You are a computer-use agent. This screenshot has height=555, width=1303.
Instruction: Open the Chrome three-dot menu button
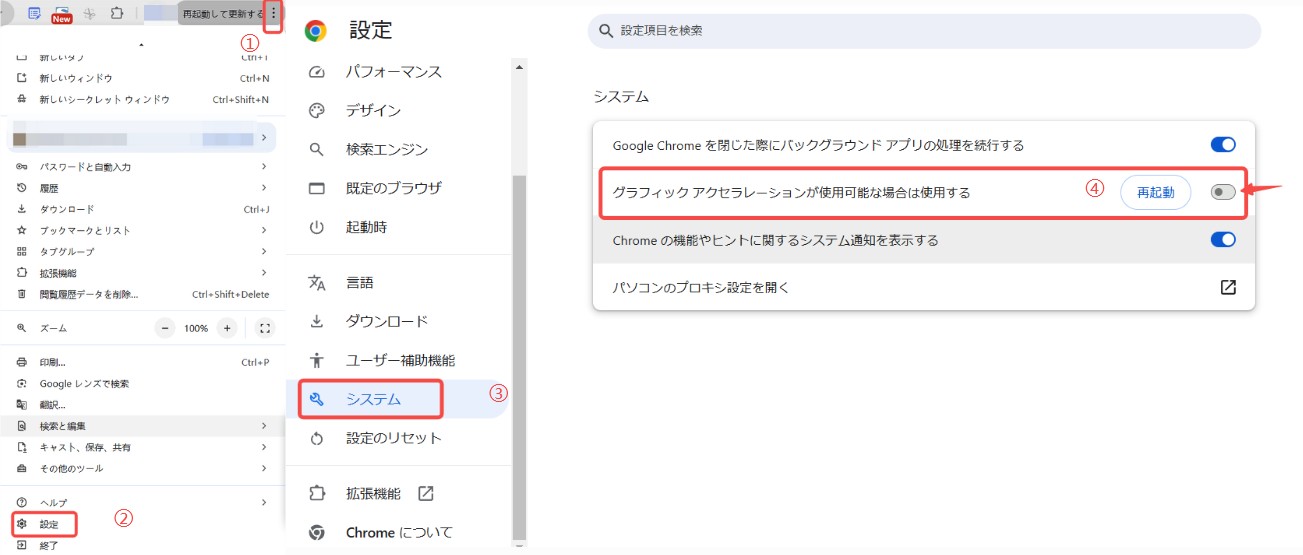pos(274,14)
